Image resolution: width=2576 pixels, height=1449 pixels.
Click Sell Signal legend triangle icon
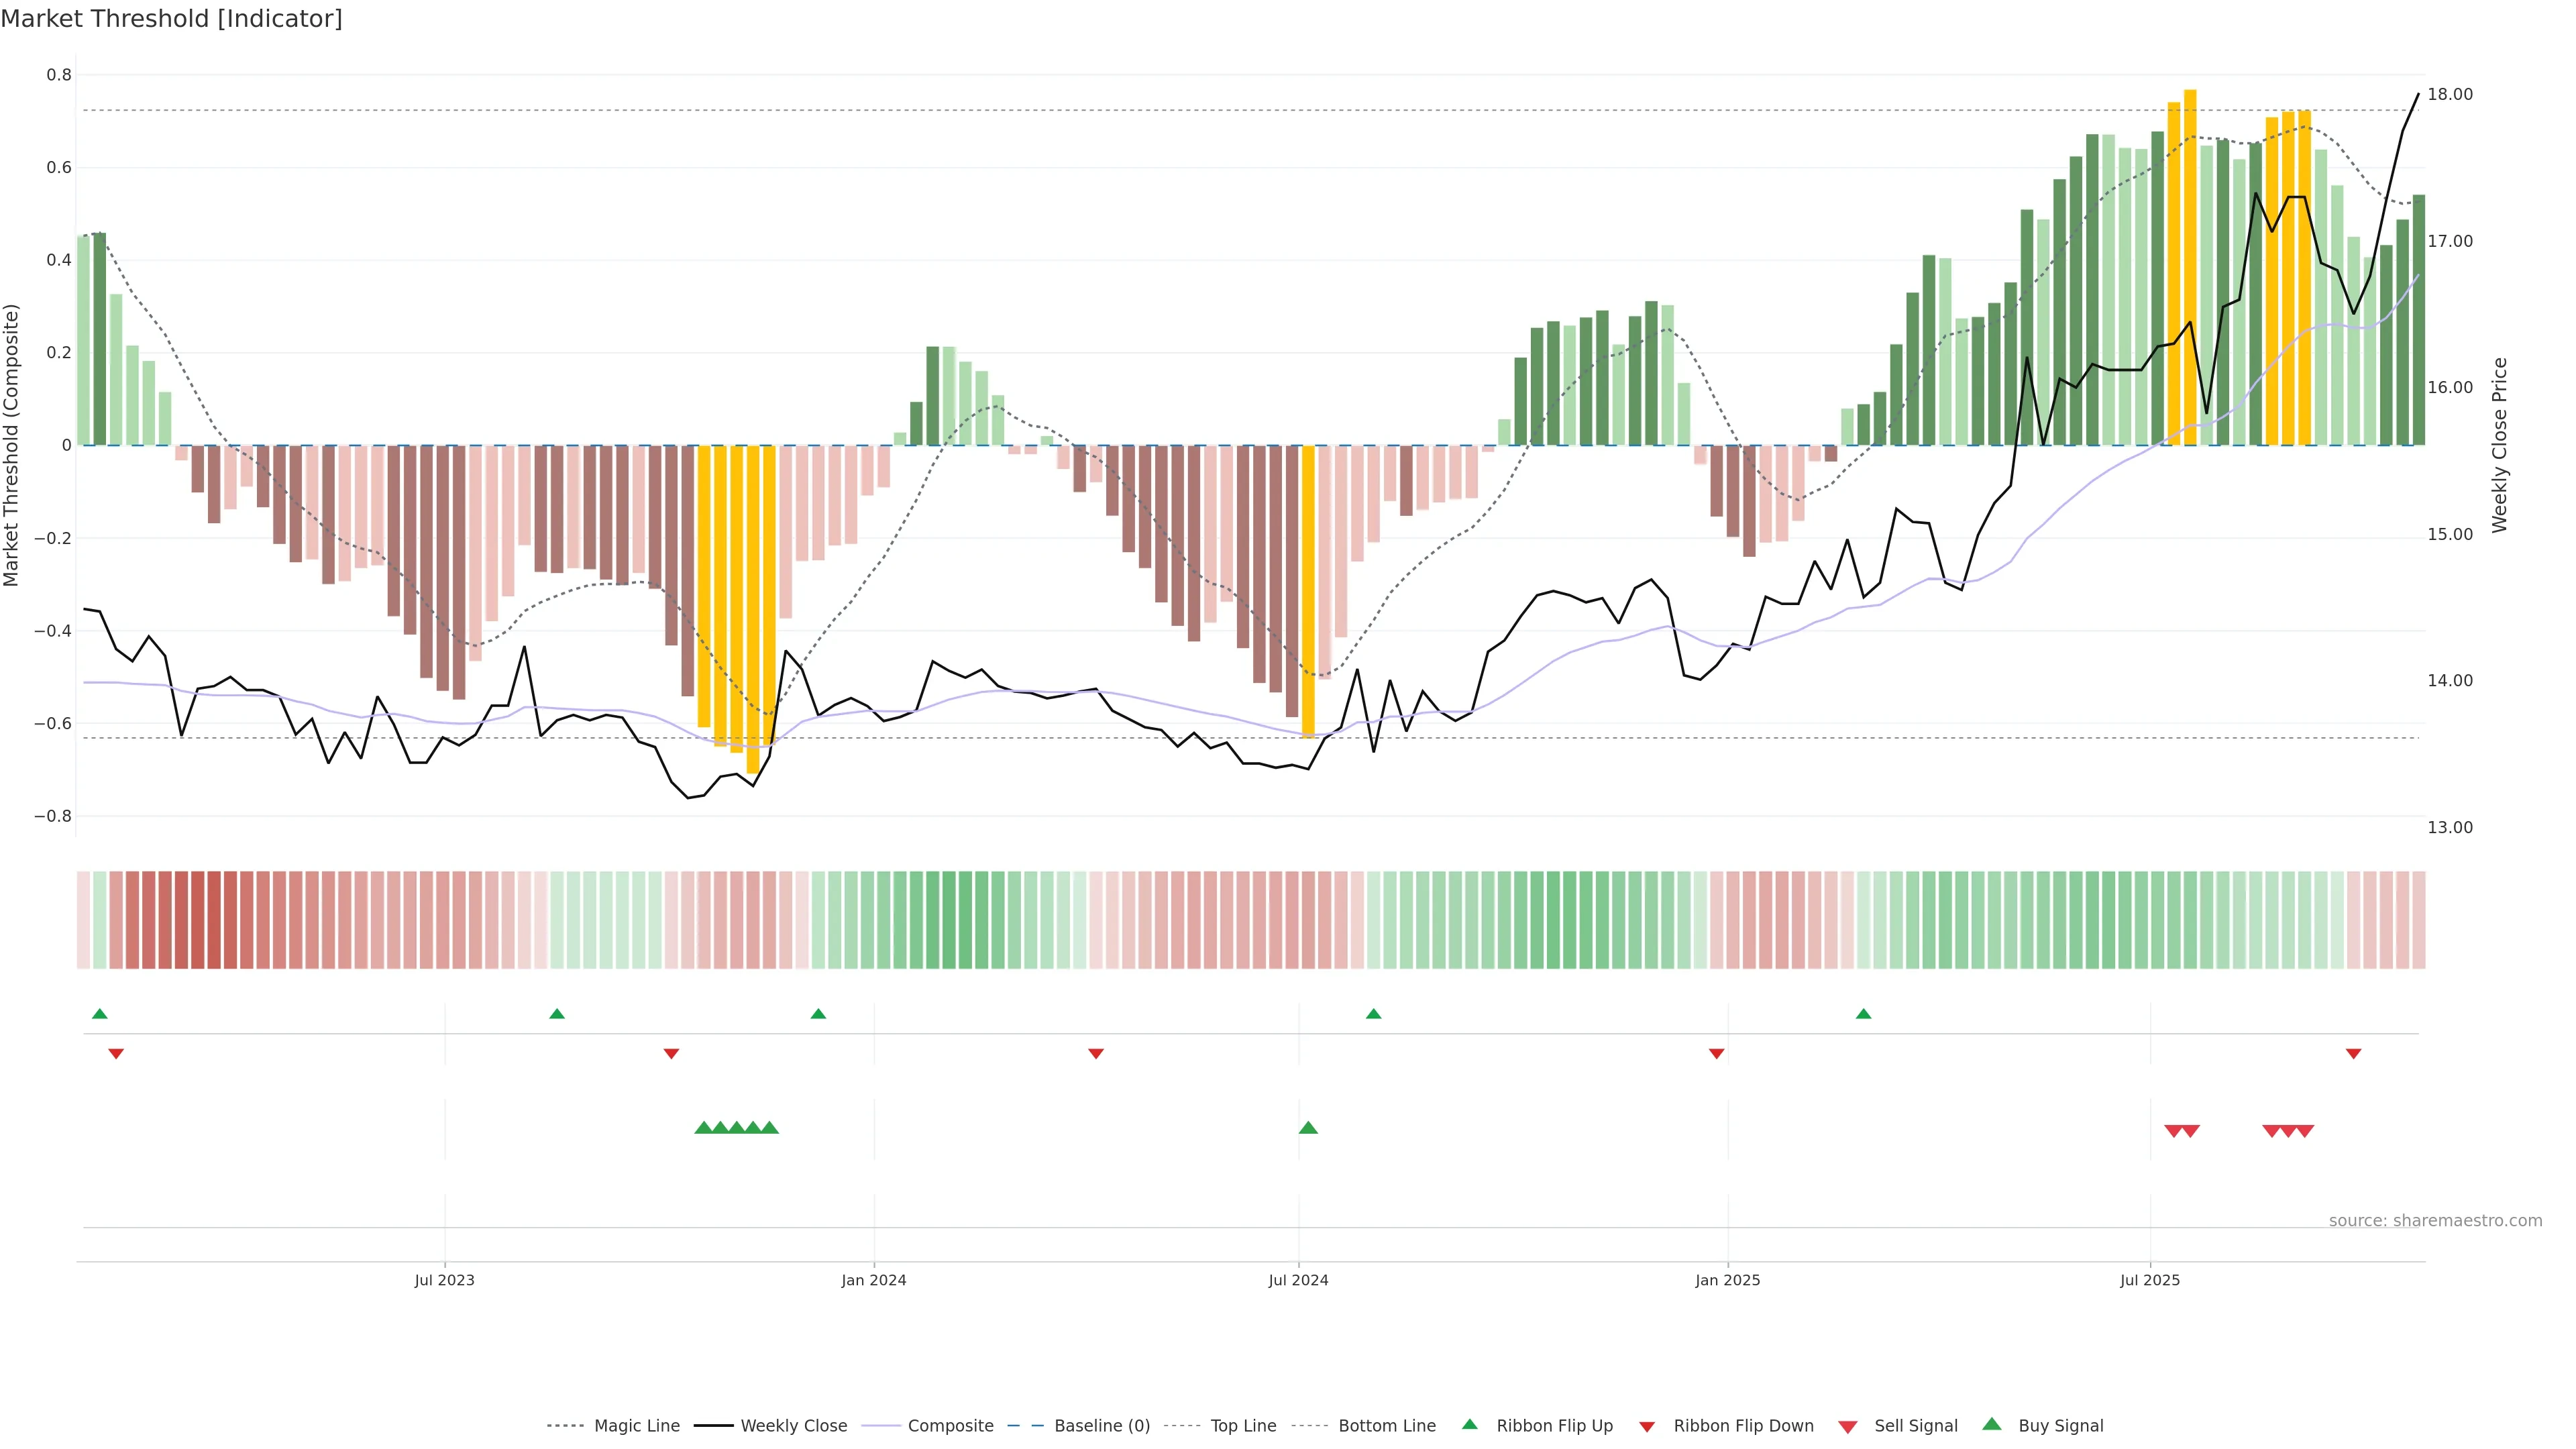(1847, 1427)
